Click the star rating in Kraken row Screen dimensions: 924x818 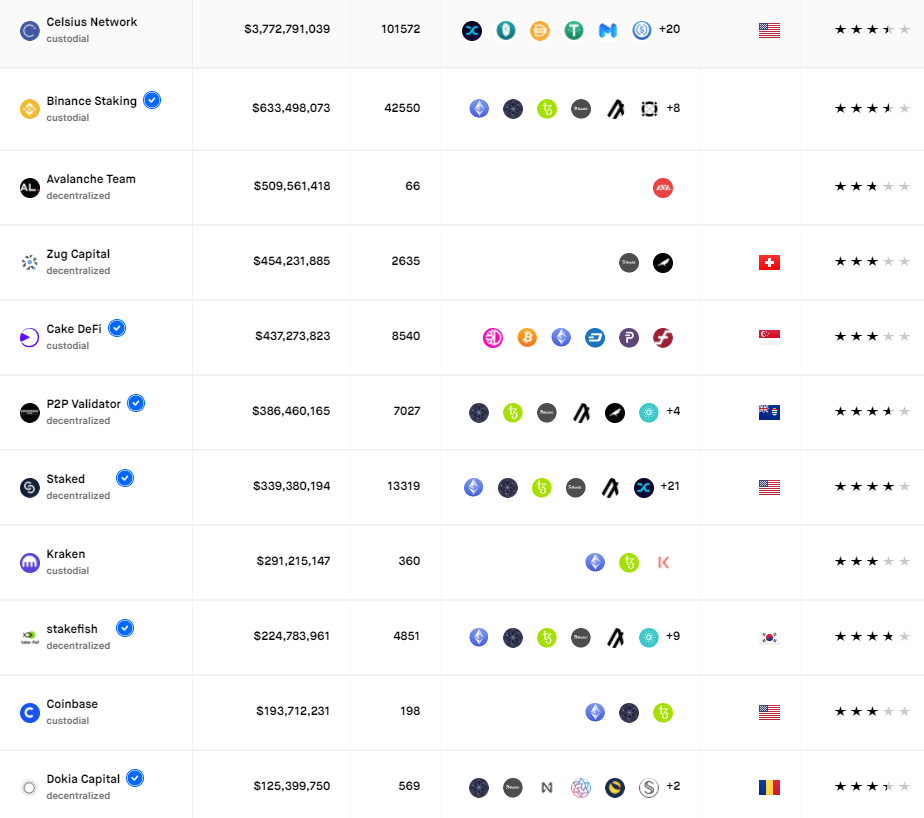(872, 561)
